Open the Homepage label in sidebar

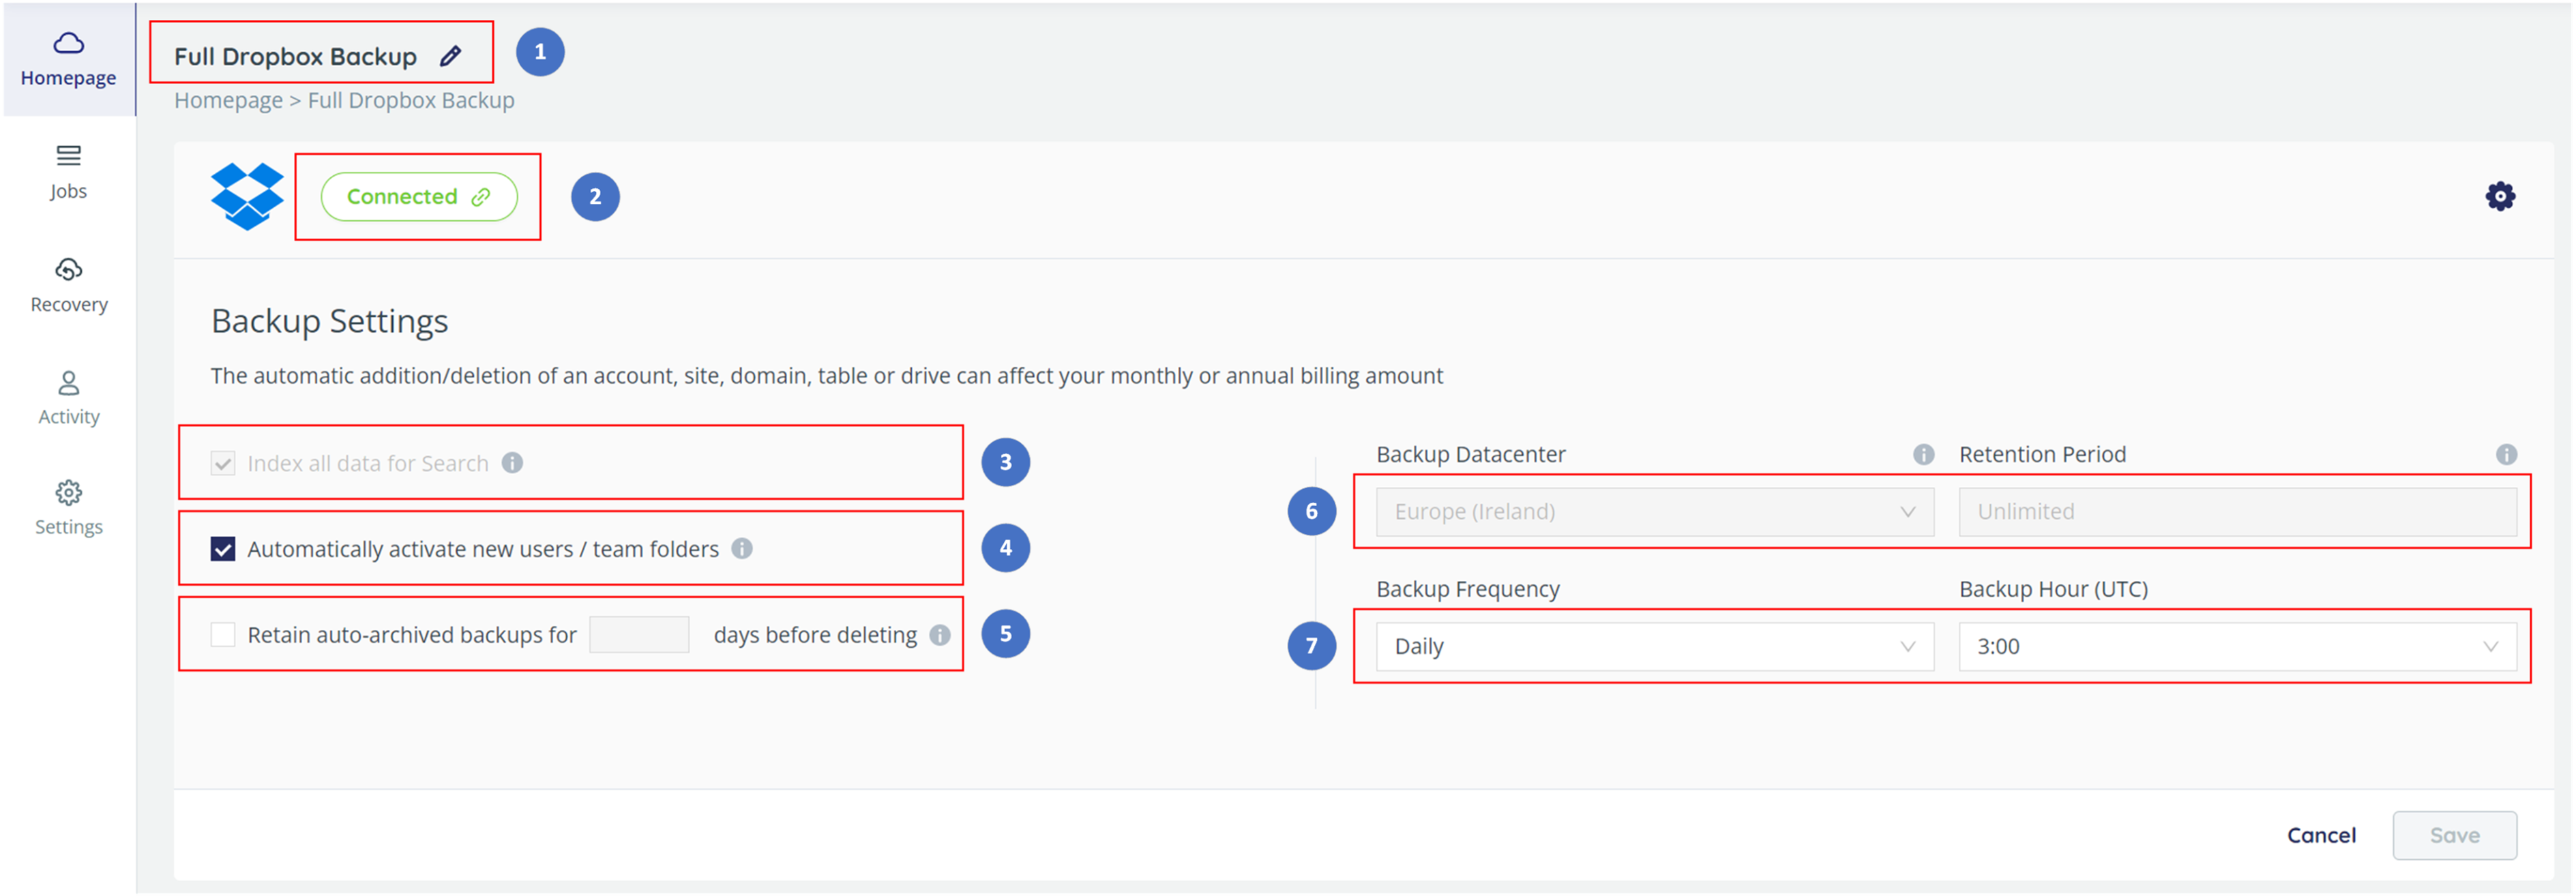[68, 78]
